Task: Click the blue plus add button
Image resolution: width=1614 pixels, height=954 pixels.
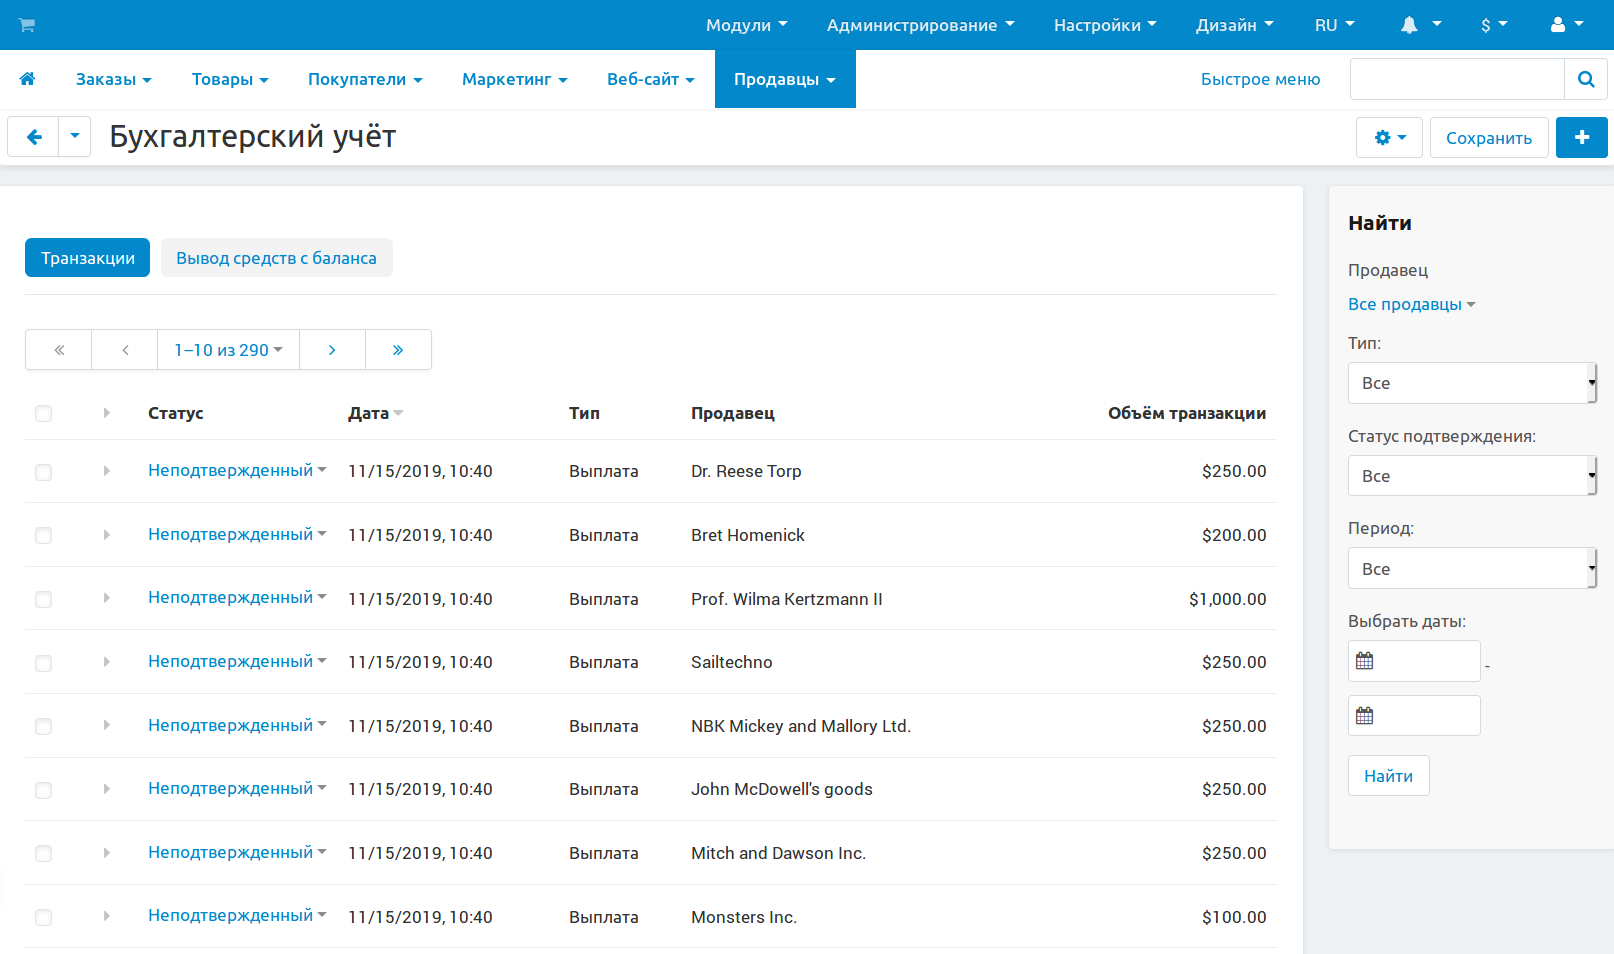Action: tap(1581, 138)
